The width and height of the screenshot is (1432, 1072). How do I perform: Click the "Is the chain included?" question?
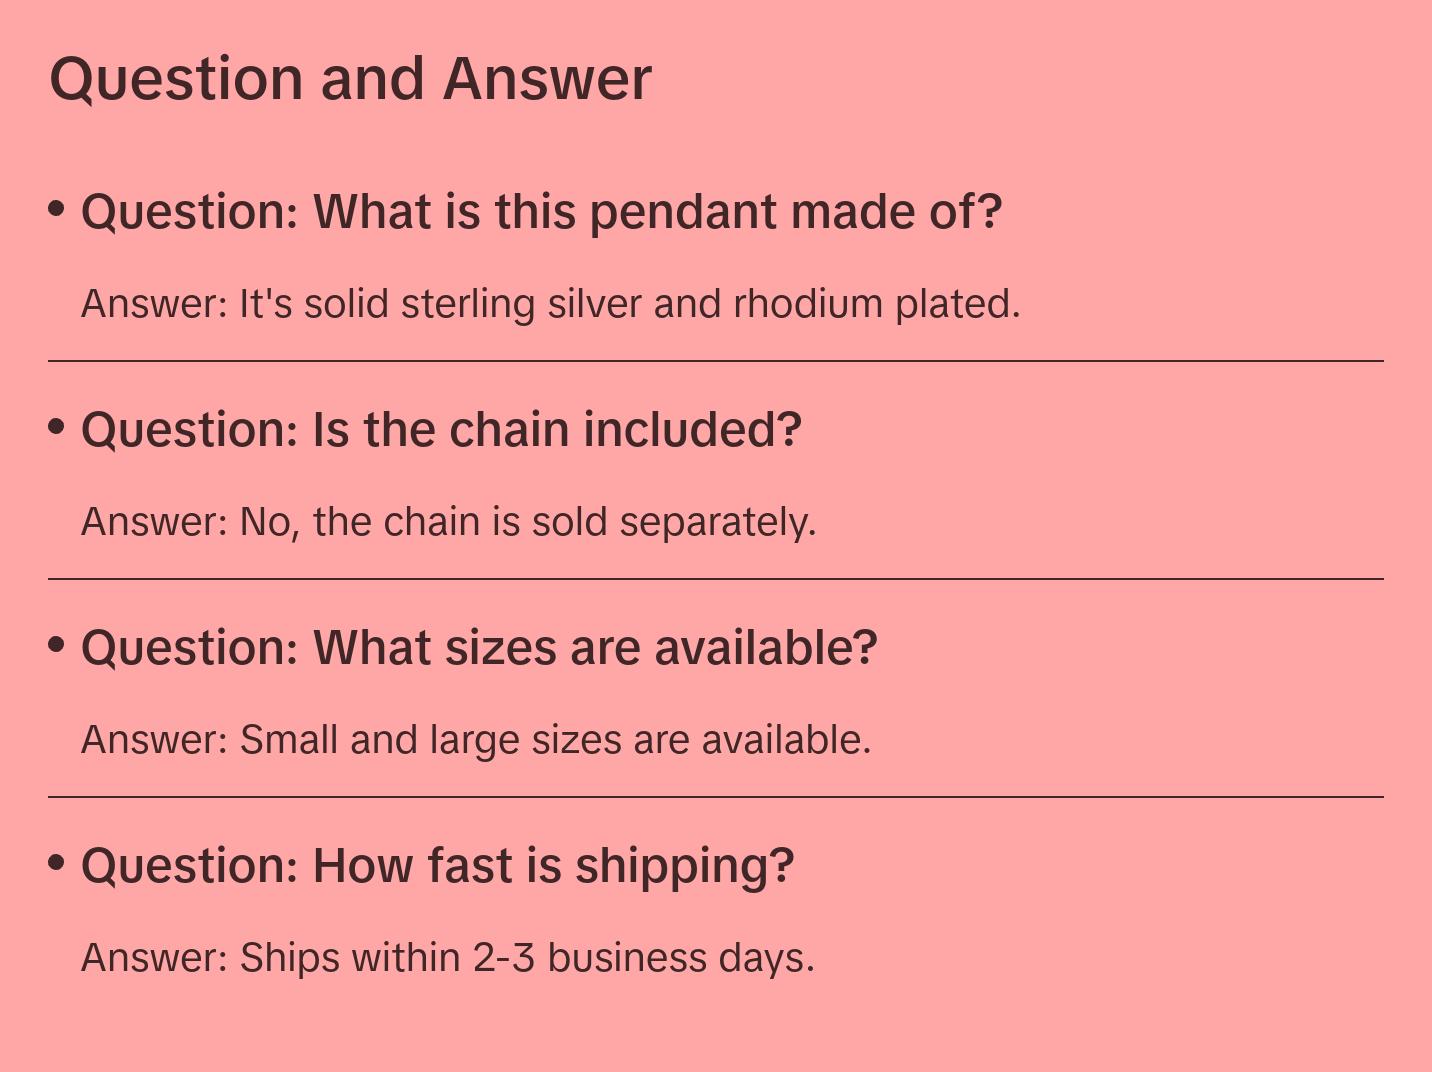(x=441, y=430)
